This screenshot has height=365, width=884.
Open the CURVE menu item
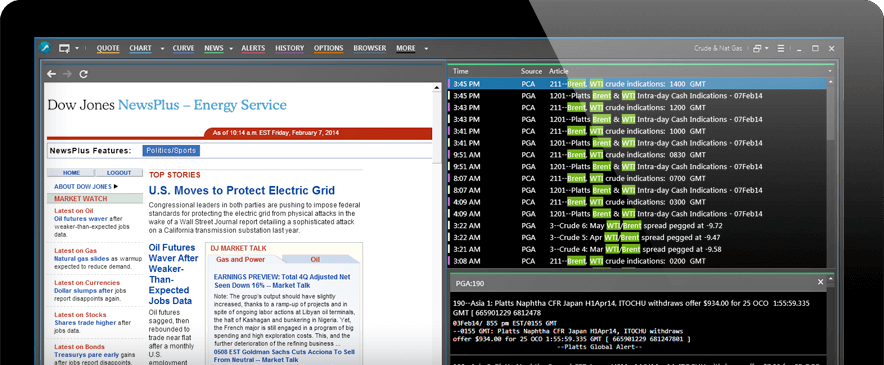[x=183, y=49]
